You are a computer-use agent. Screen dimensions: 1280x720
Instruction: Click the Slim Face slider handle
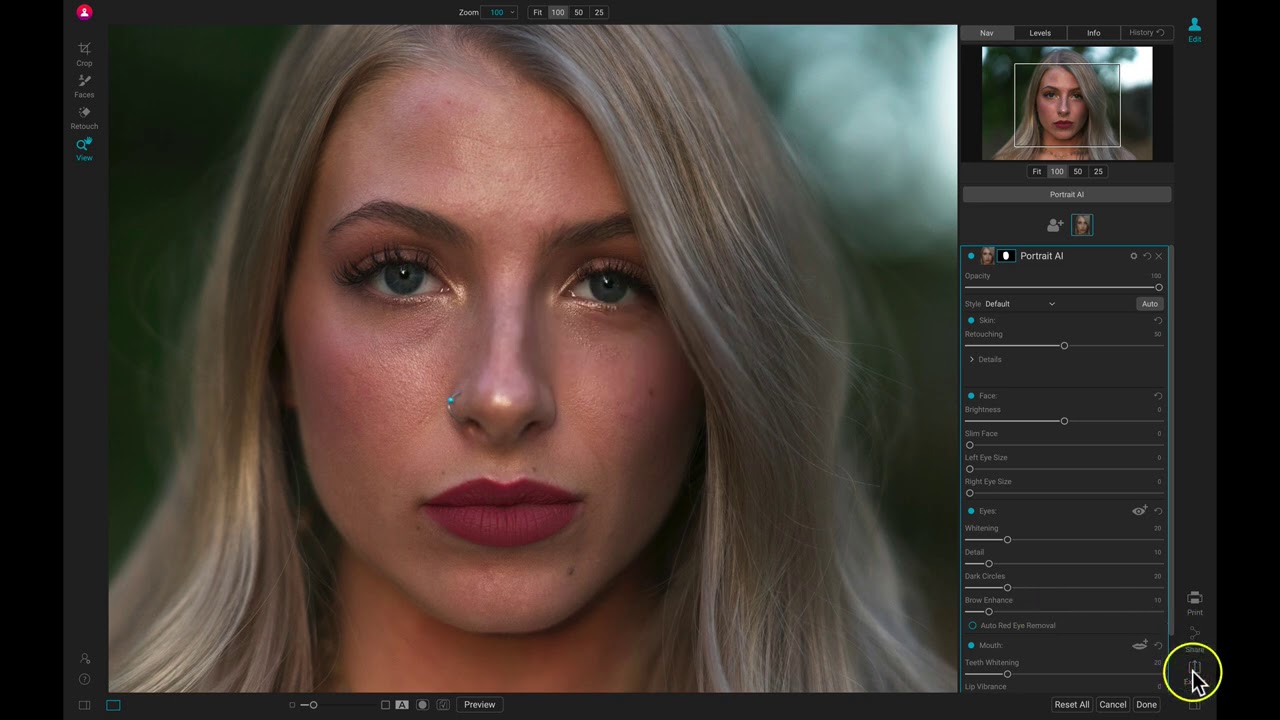969,445
